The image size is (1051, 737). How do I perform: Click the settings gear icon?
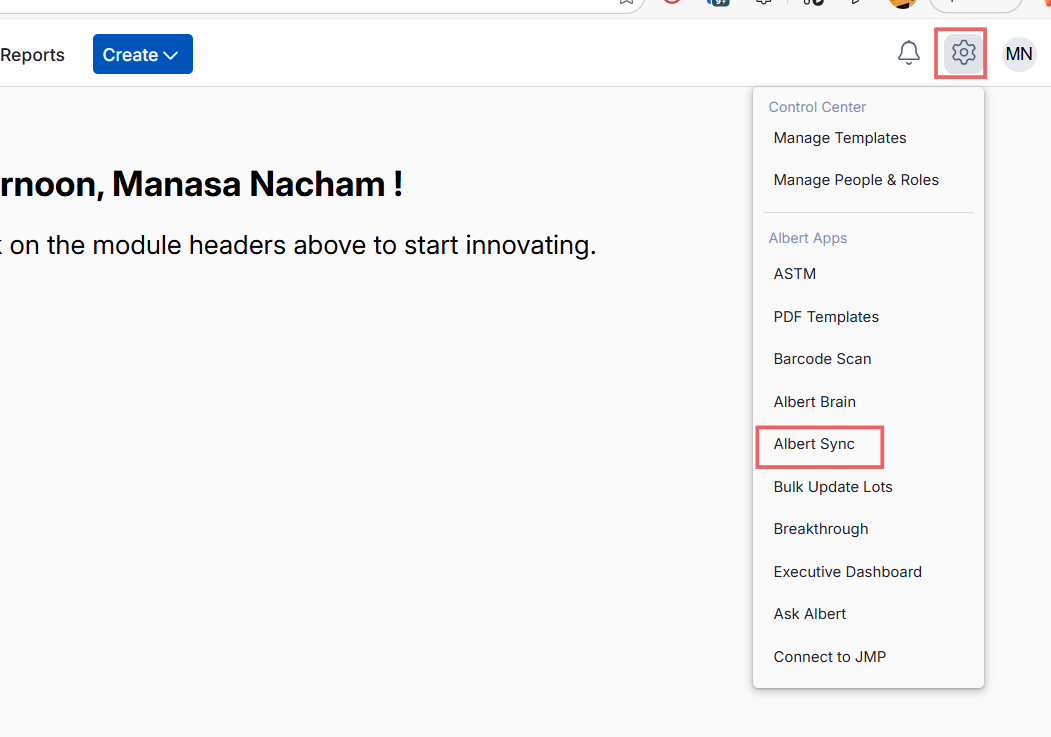pos(963,54)
